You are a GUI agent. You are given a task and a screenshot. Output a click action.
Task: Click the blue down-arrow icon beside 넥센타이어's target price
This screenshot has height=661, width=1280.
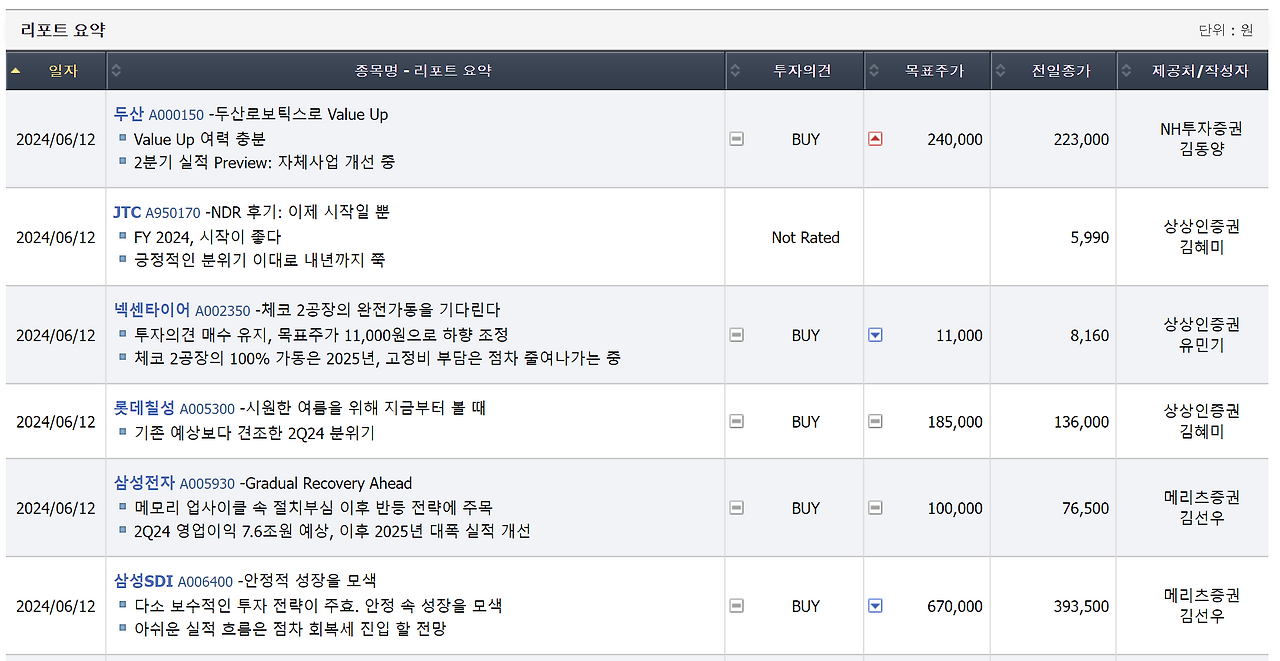(875, 336)
